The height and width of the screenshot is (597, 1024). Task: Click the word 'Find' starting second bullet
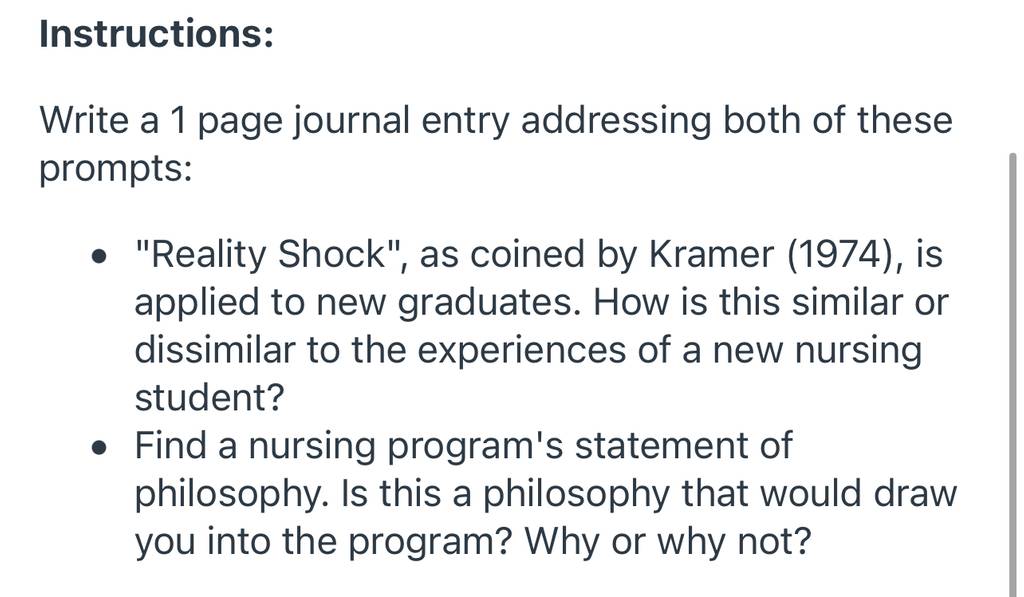(170, 445)
